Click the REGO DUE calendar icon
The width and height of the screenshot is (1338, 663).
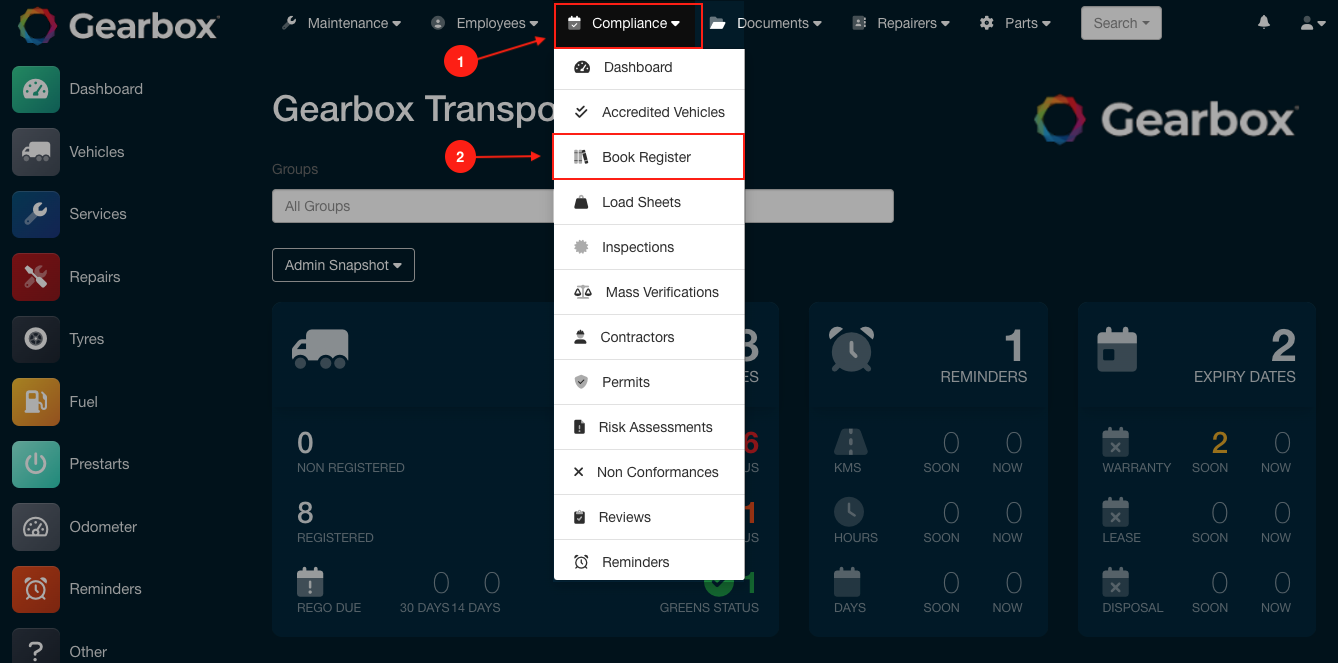coord(310,582)
